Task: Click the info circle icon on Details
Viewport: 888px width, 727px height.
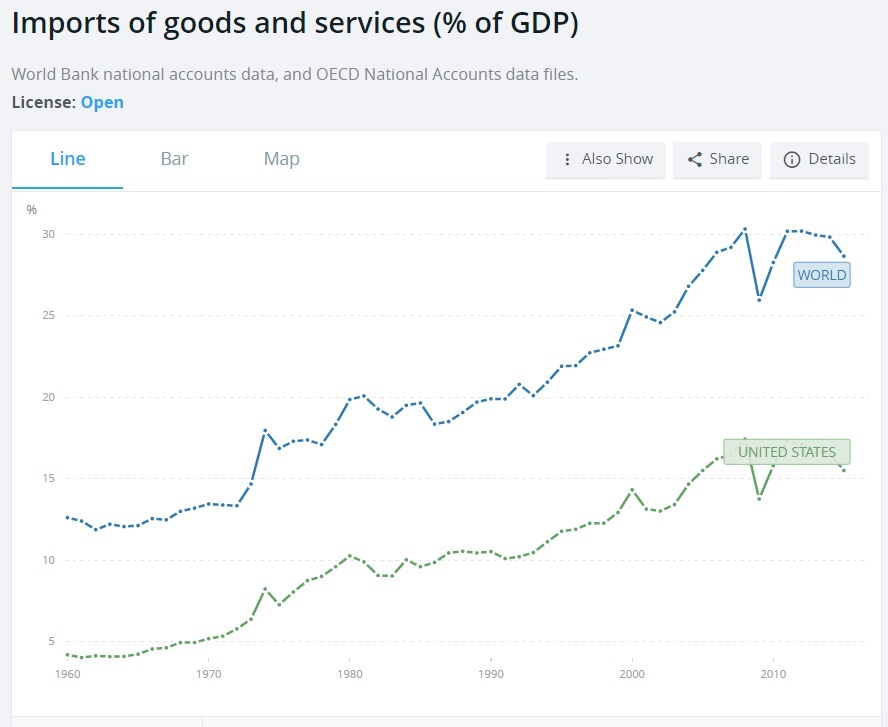Action: click(x=793, y=159)
